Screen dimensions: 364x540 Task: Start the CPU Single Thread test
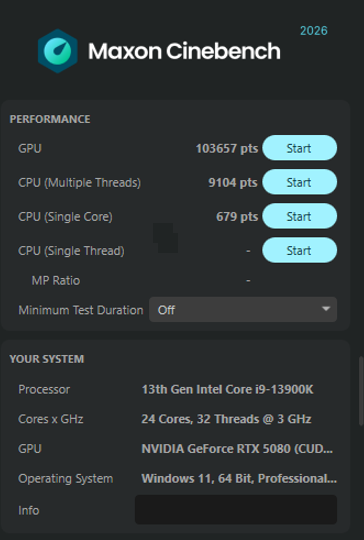299,250
